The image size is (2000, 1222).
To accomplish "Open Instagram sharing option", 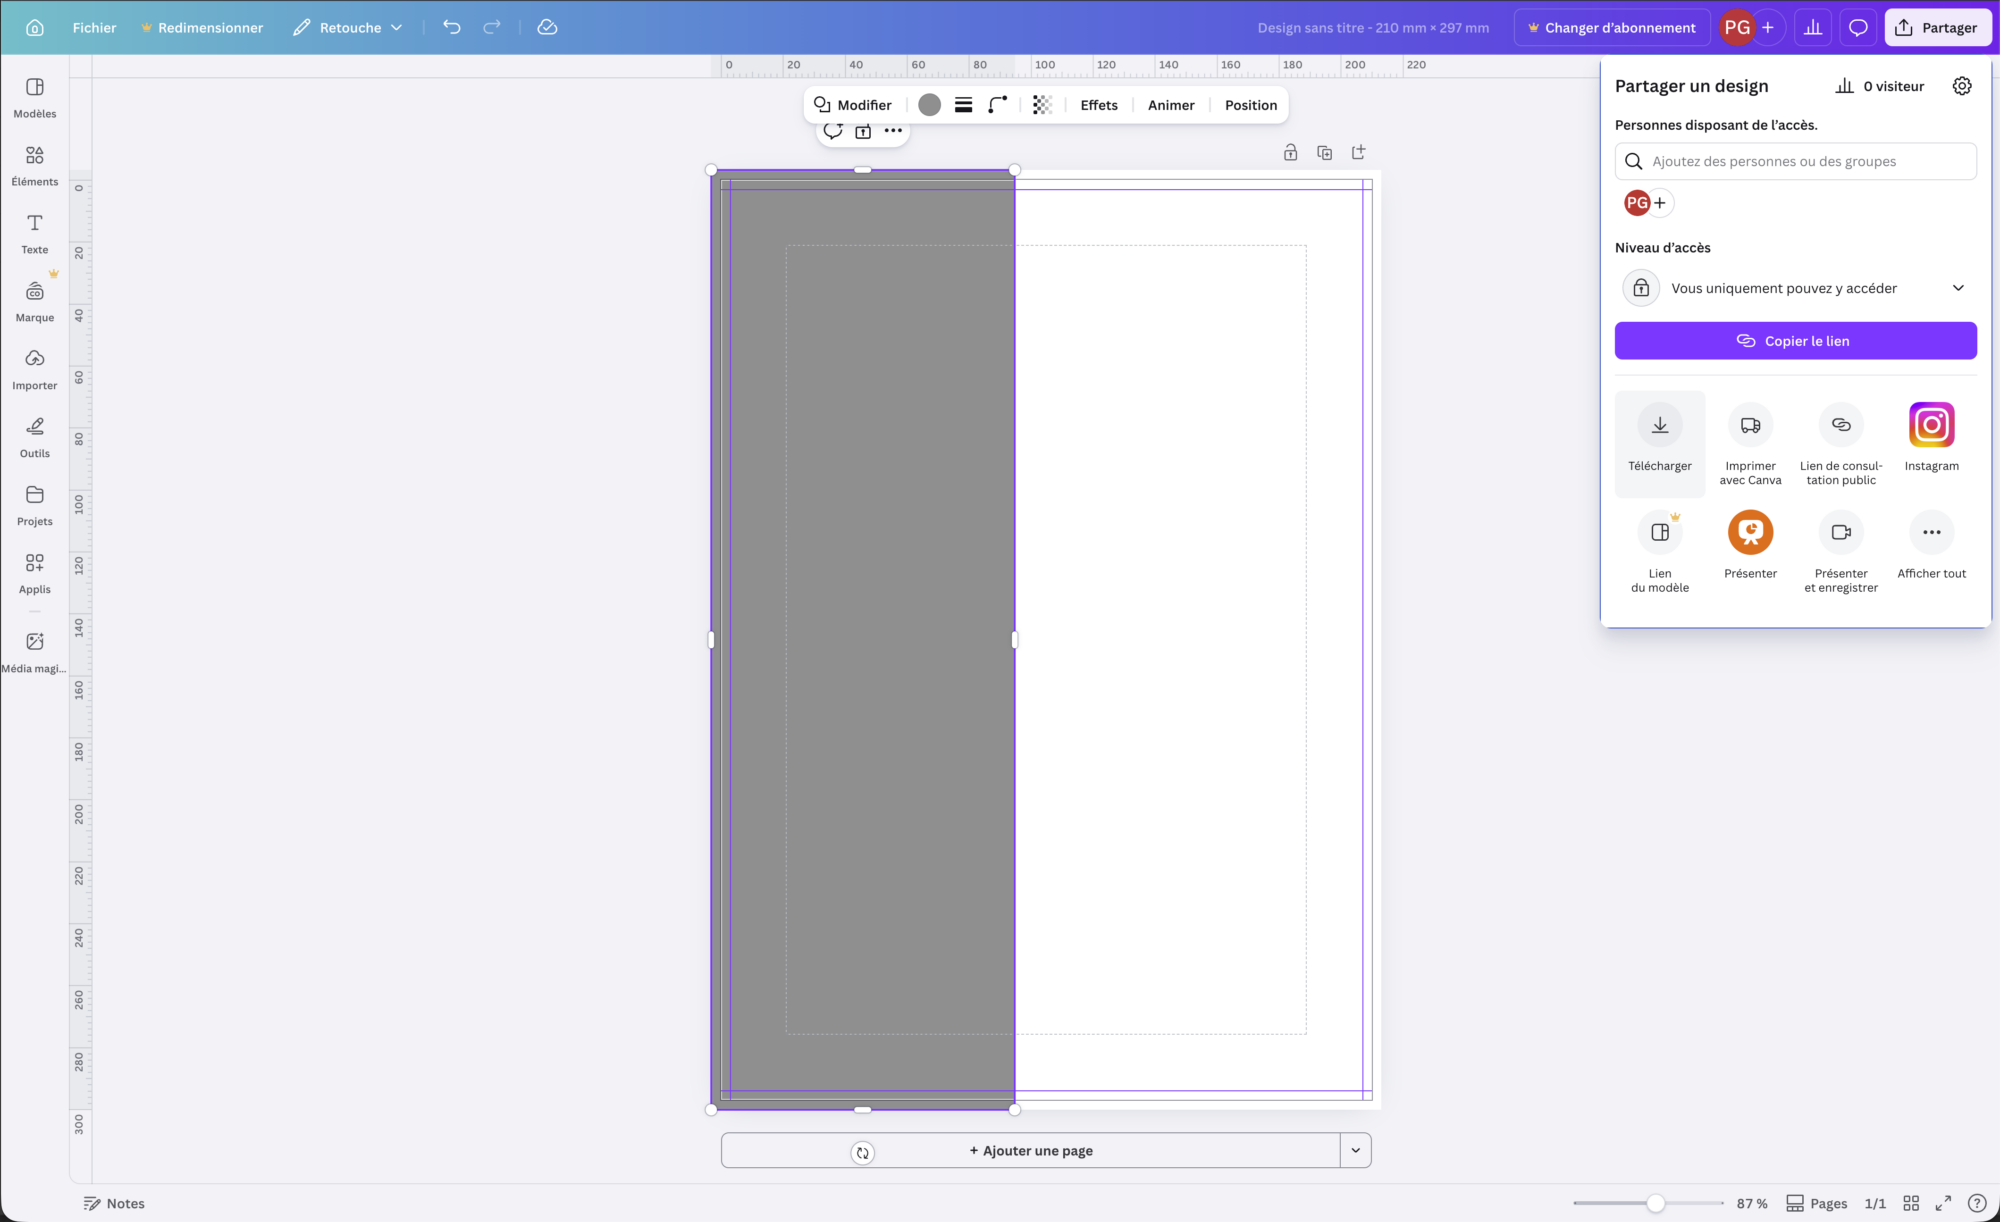I will (1931, 426).
